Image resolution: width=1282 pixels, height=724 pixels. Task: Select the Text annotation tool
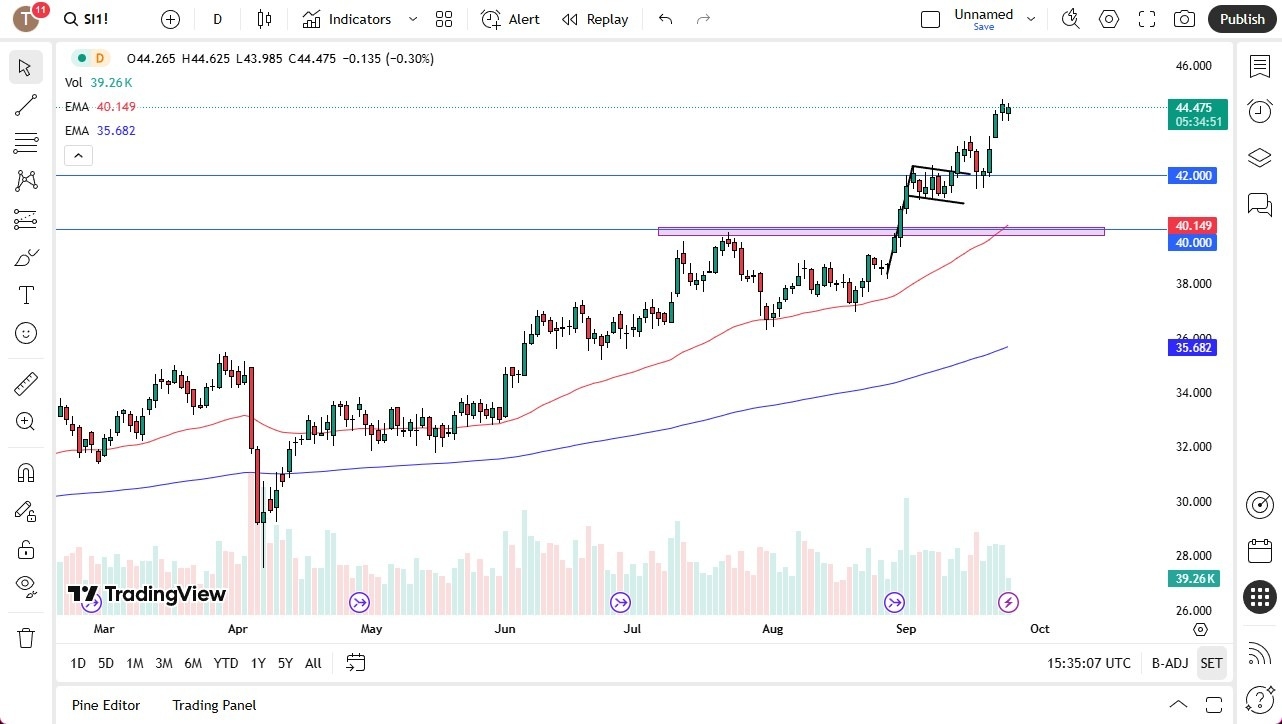25,294
